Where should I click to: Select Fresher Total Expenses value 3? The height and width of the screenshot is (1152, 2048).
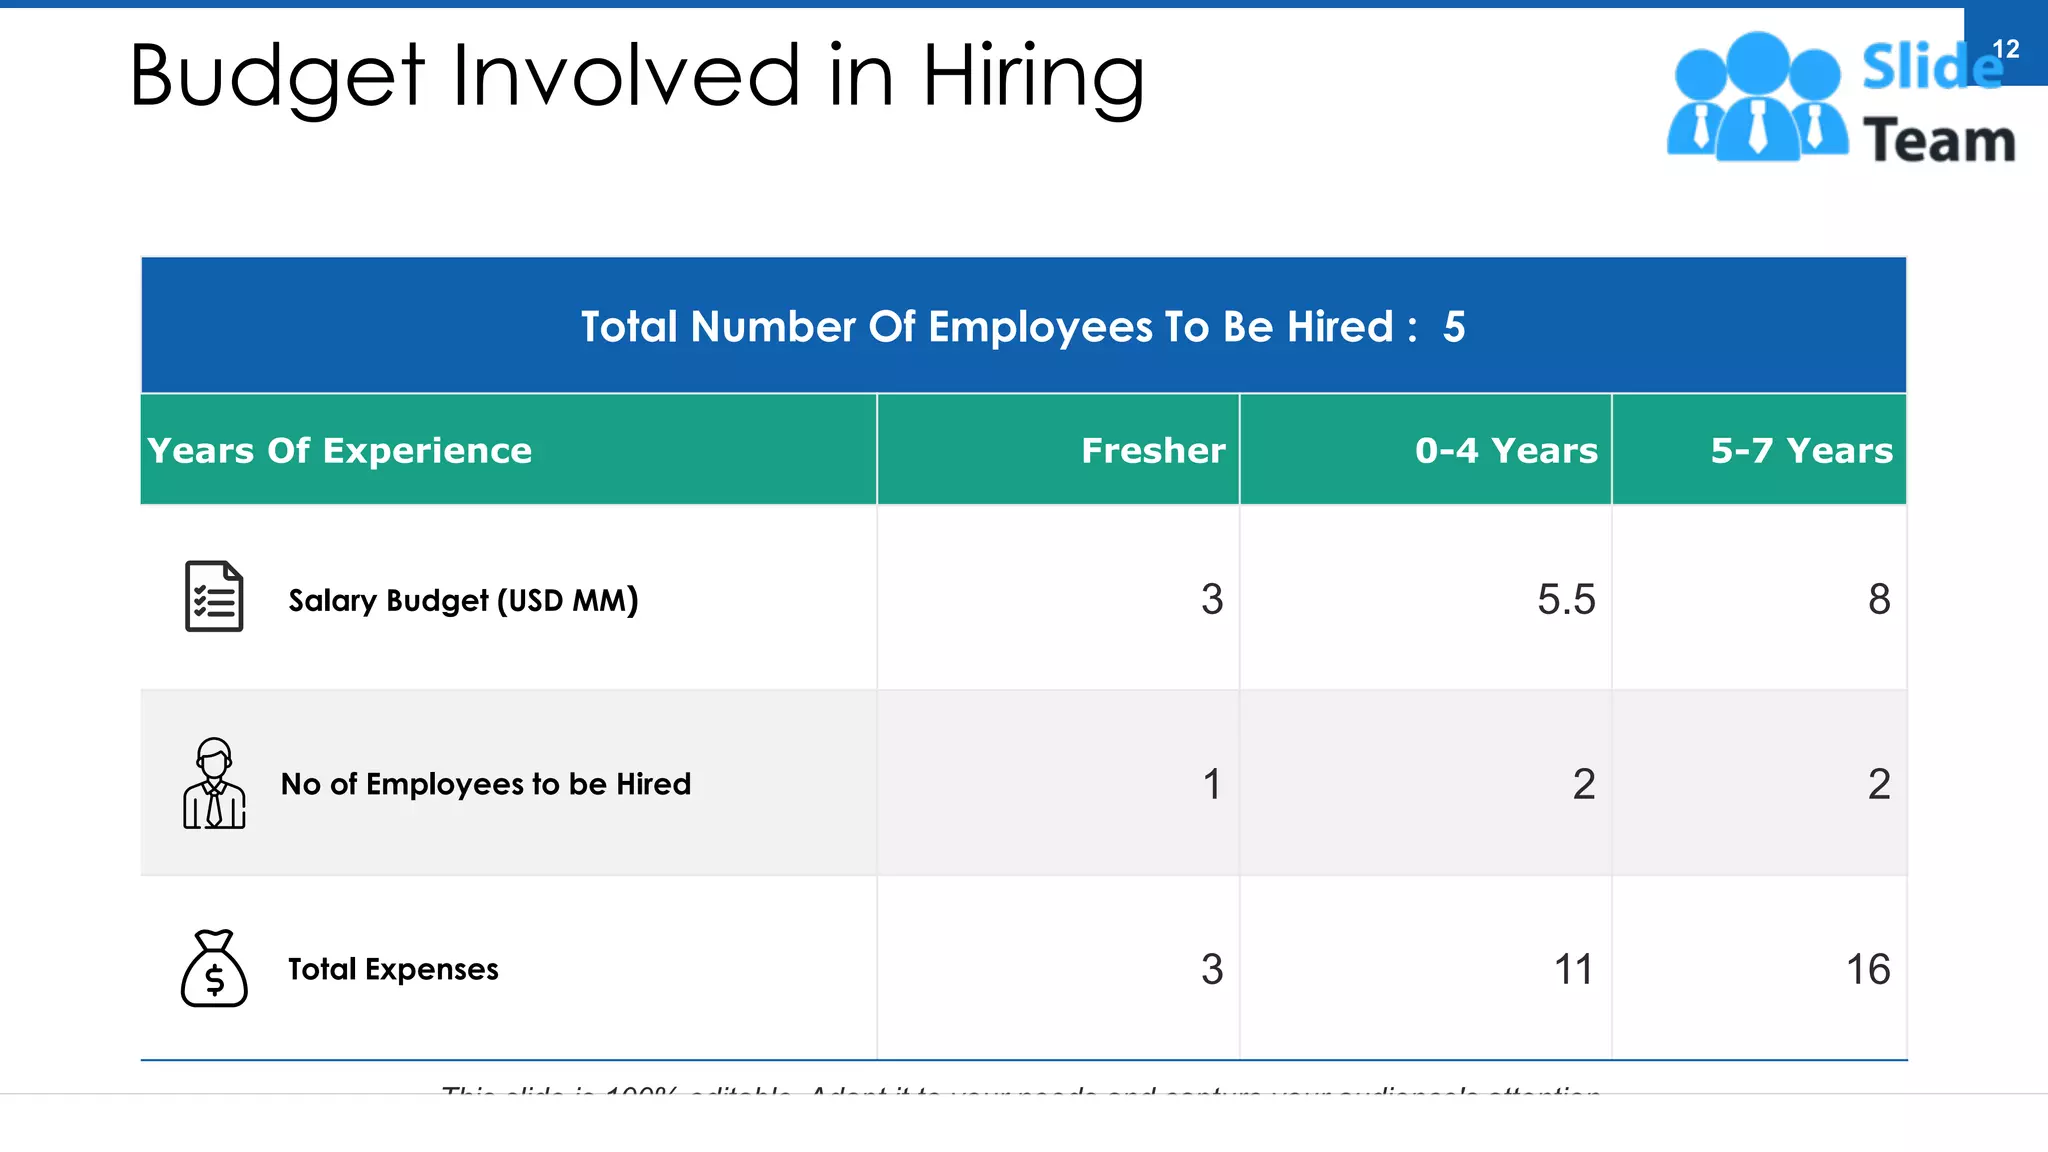[x=1212, y=969]
